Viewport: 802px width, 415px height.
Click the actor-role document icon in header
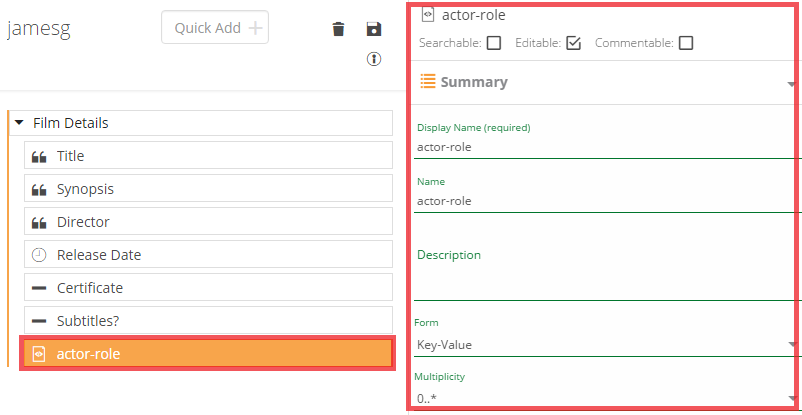click(x=427, y=14)
